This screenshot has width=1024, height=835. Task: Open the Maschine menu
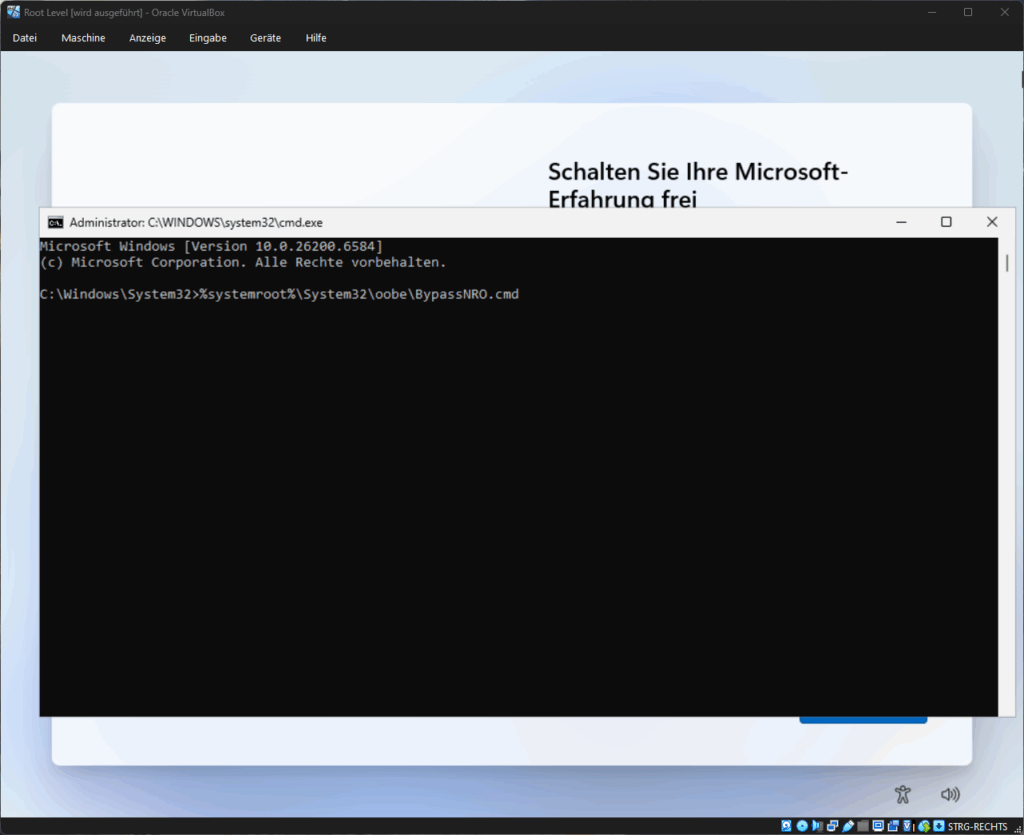pos(83,38)
